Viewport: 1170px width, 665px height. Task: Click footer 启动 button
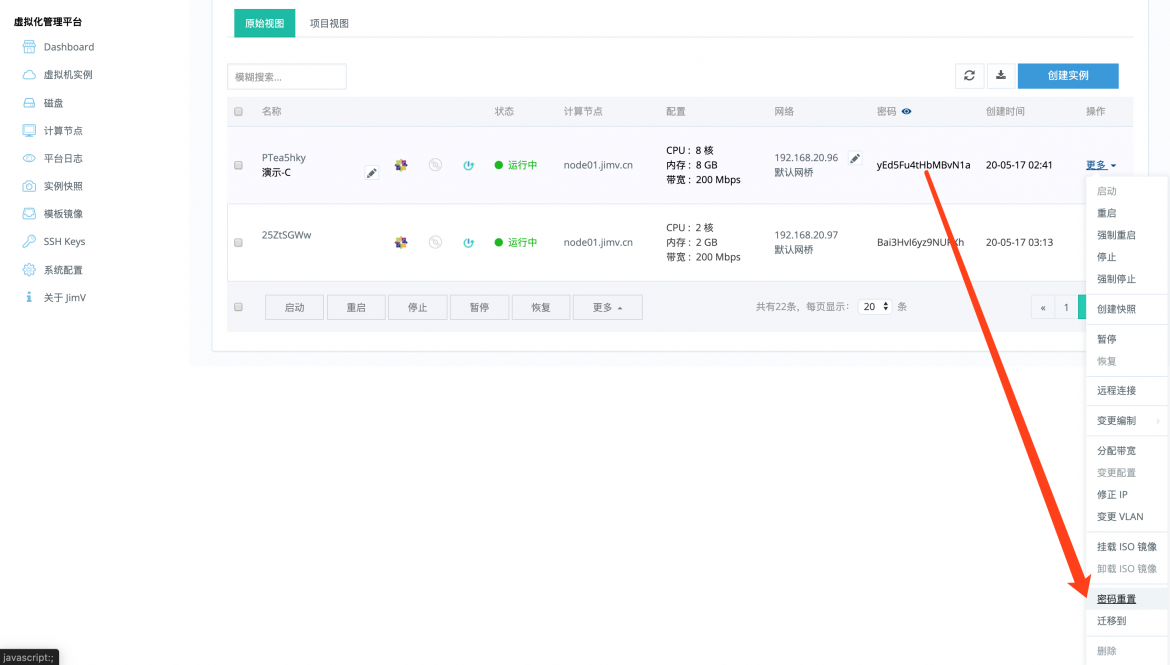click(294, 307)
